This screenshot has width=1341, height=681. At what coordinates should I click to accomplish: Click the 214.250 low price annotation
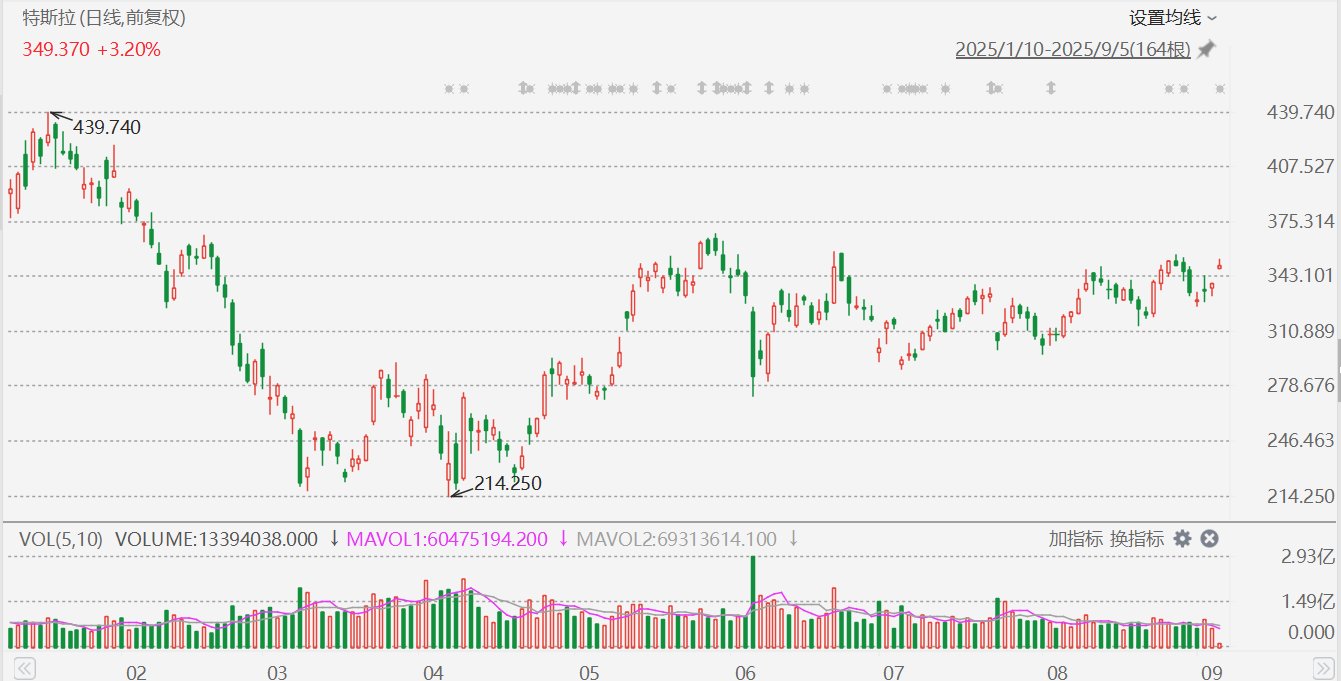pos(508,483)
